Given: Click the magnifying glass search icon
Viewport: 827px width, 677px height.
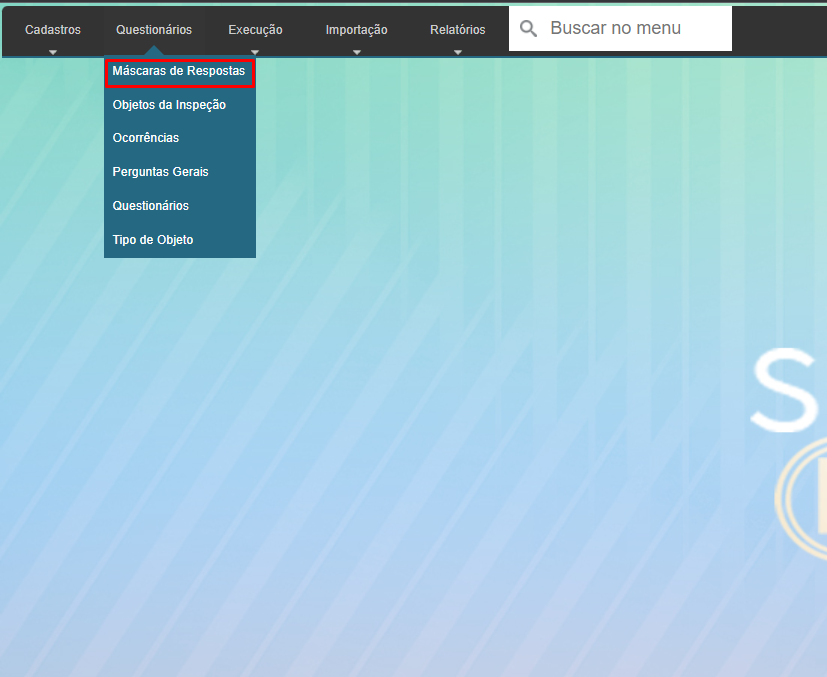Looking at the screenshot, I should click(529, 29).
